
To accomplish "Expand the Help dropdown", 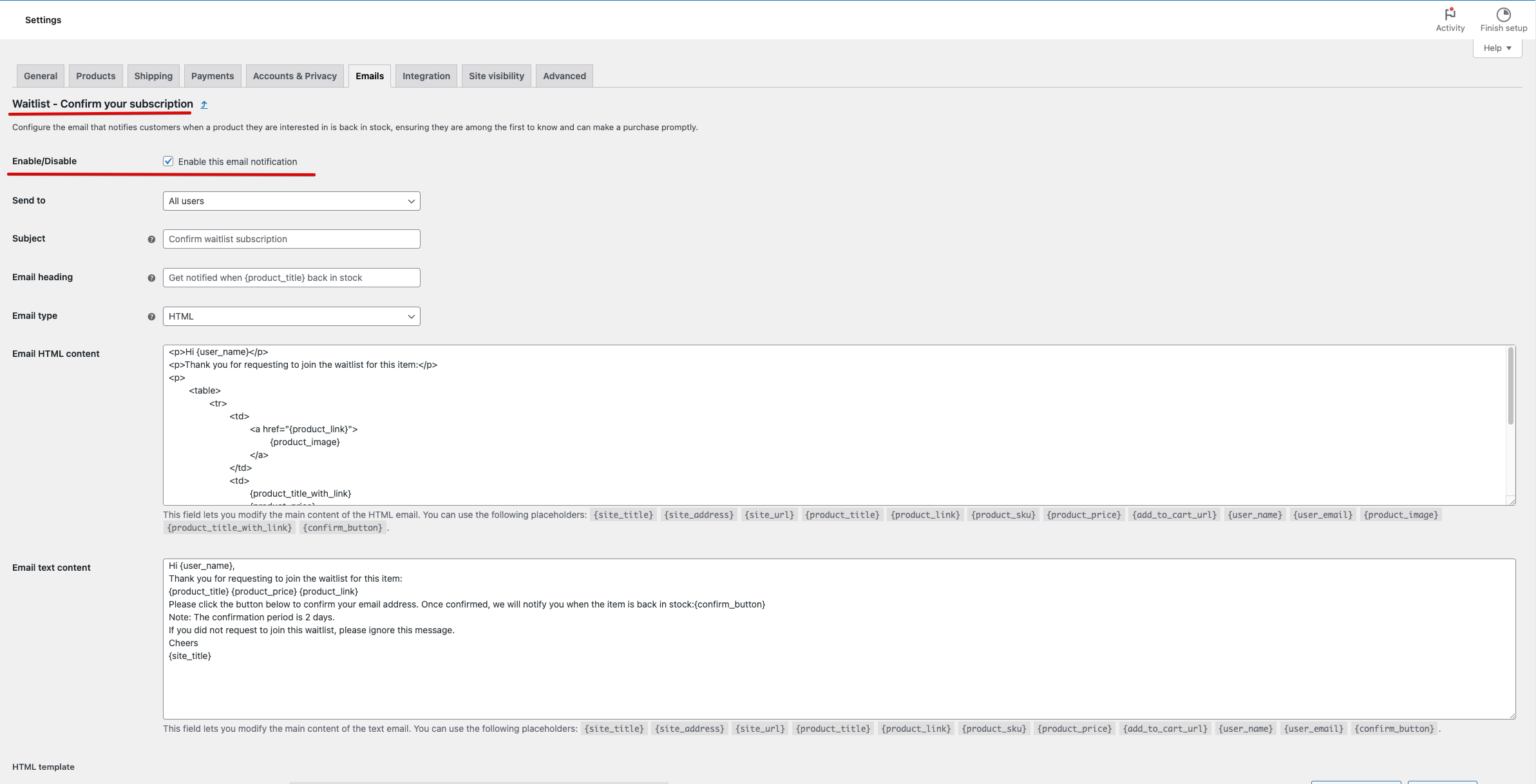I will (1497, 48).
